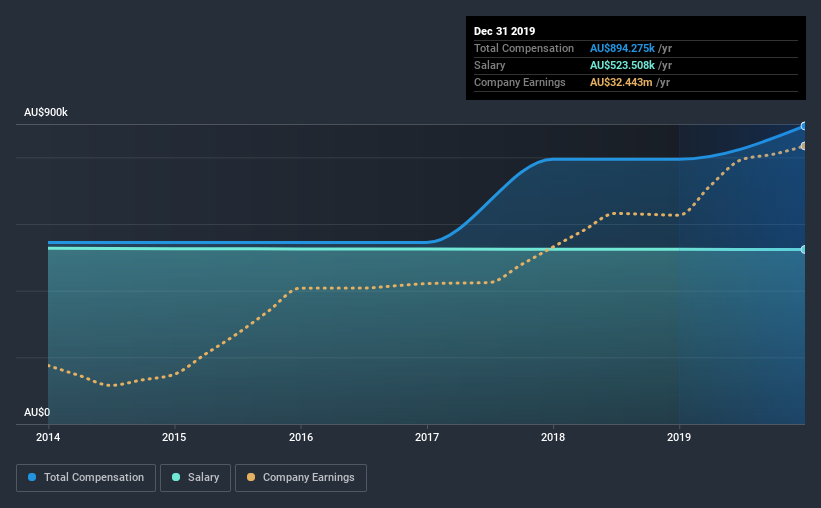Click the AU$894.275k total compensation value
Image resolution: width=821 pixels, height=508 pixels.
click(x=622, y=48)
